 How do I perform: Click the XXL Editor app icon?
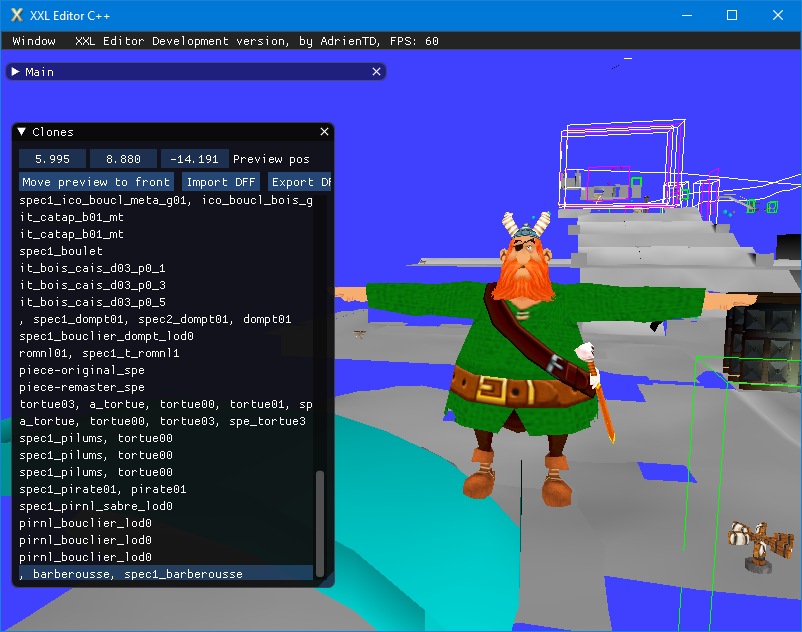[x=16, y=15]
